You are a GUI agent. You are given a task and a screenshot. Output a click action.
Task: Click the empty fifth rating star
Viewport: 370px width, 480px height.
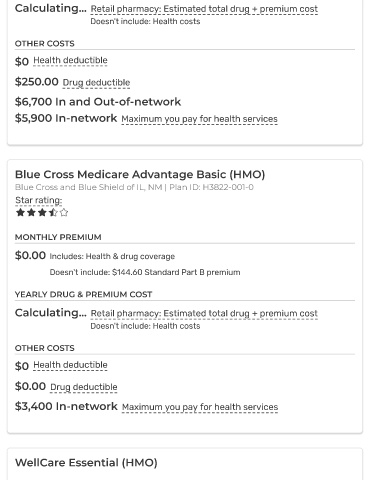click(x=64, y=212)
